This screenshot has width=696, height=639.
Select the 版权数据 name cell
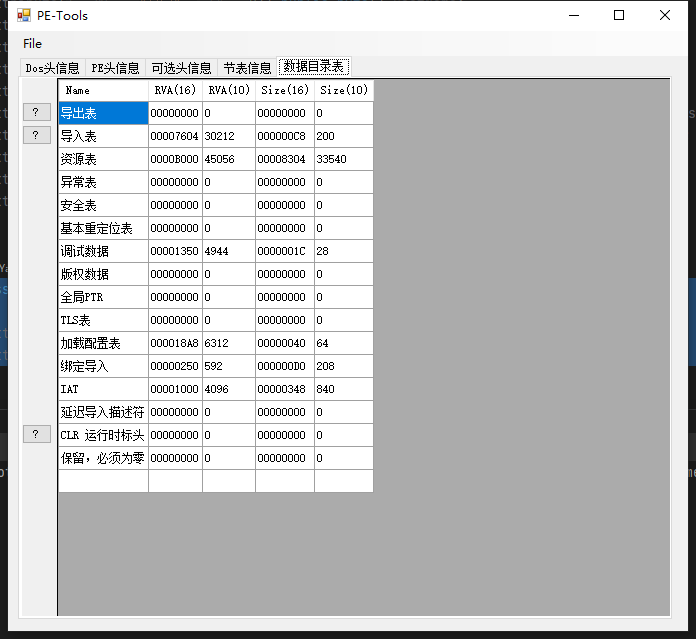(103, 274)
